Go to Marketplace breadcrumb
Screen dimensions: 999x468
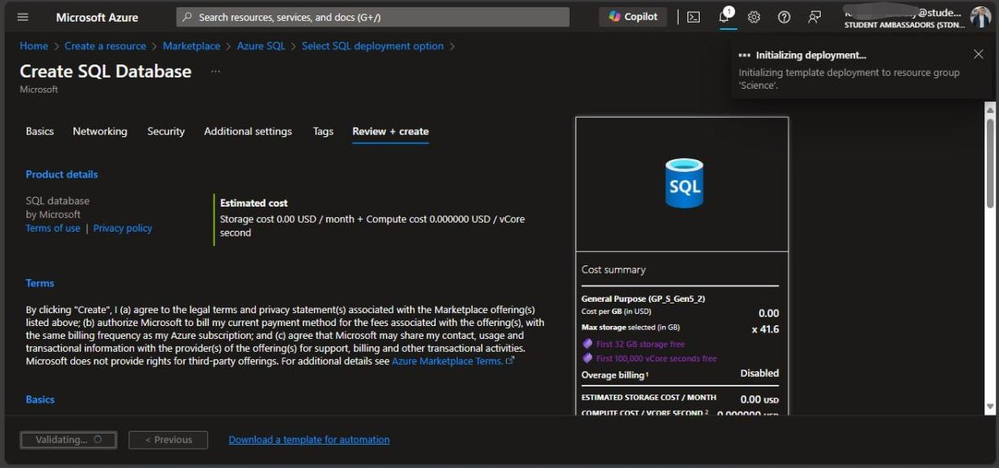pyautogui.click(x=191, y=46)
